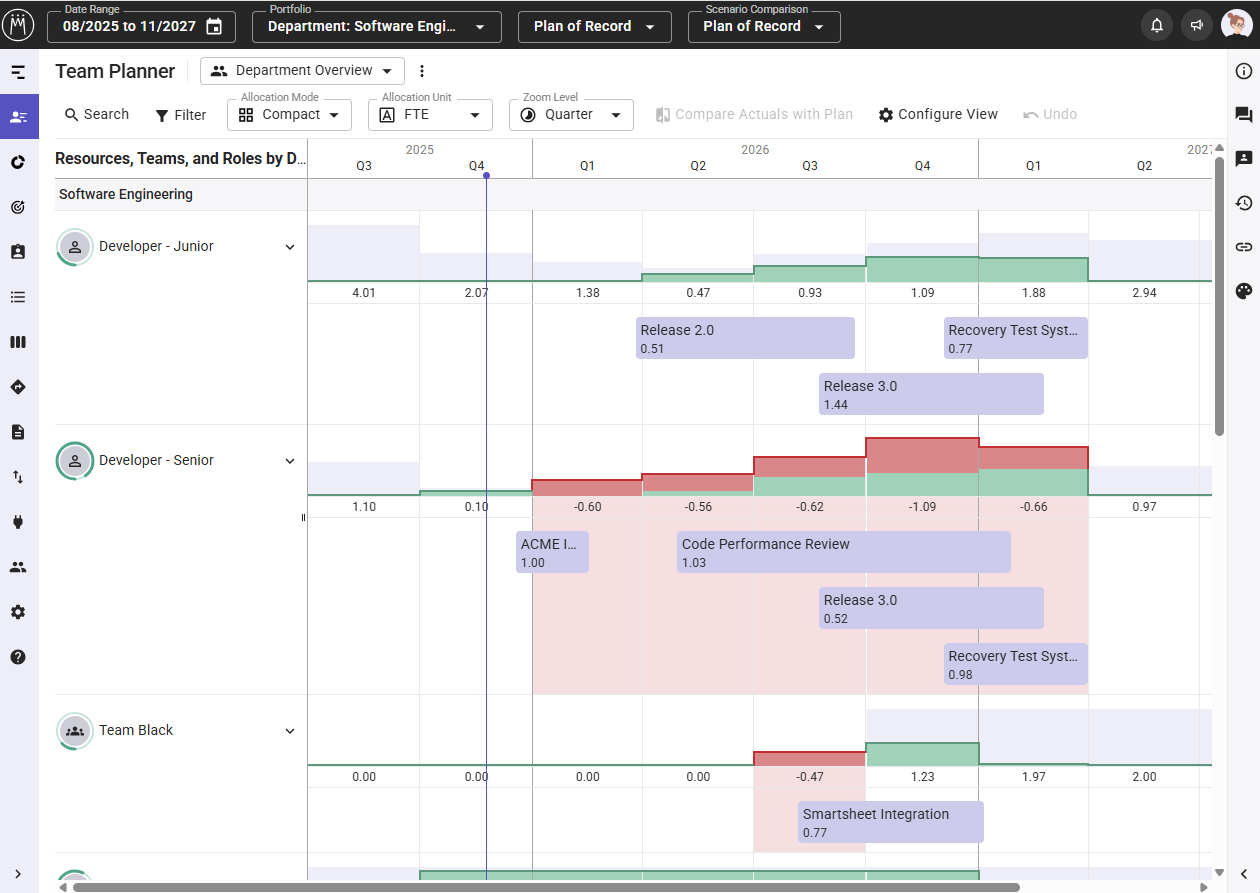Open the Department Overview view selector
Screen dimensions: 1260x893
pyautogui.click(x=302, y=71)
